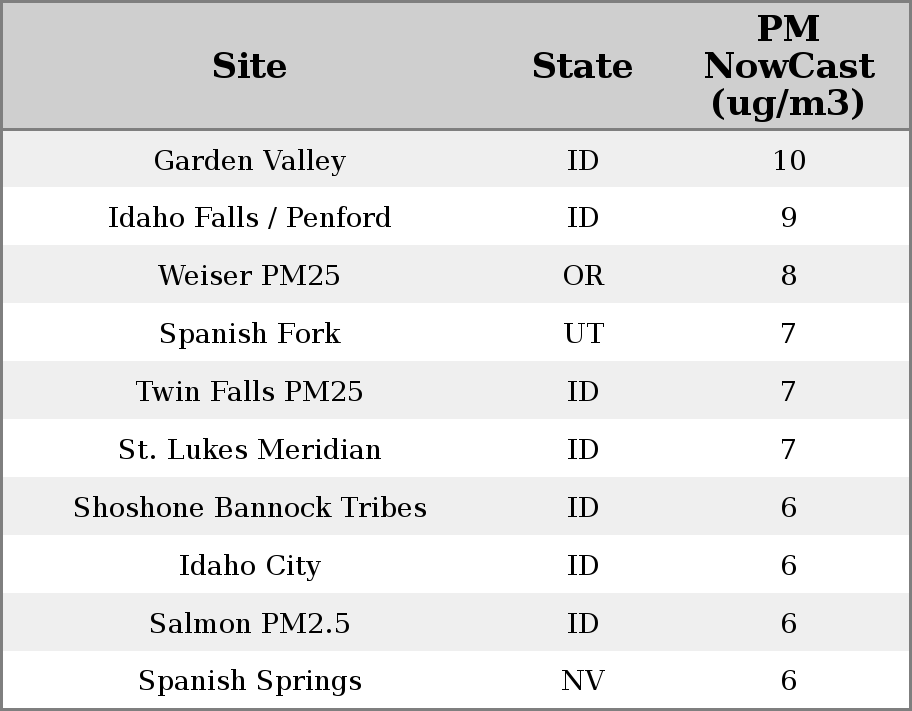Select the NowCast value 10
The height and width of the screenshot is (711, 912).
(x=789, y=161)
